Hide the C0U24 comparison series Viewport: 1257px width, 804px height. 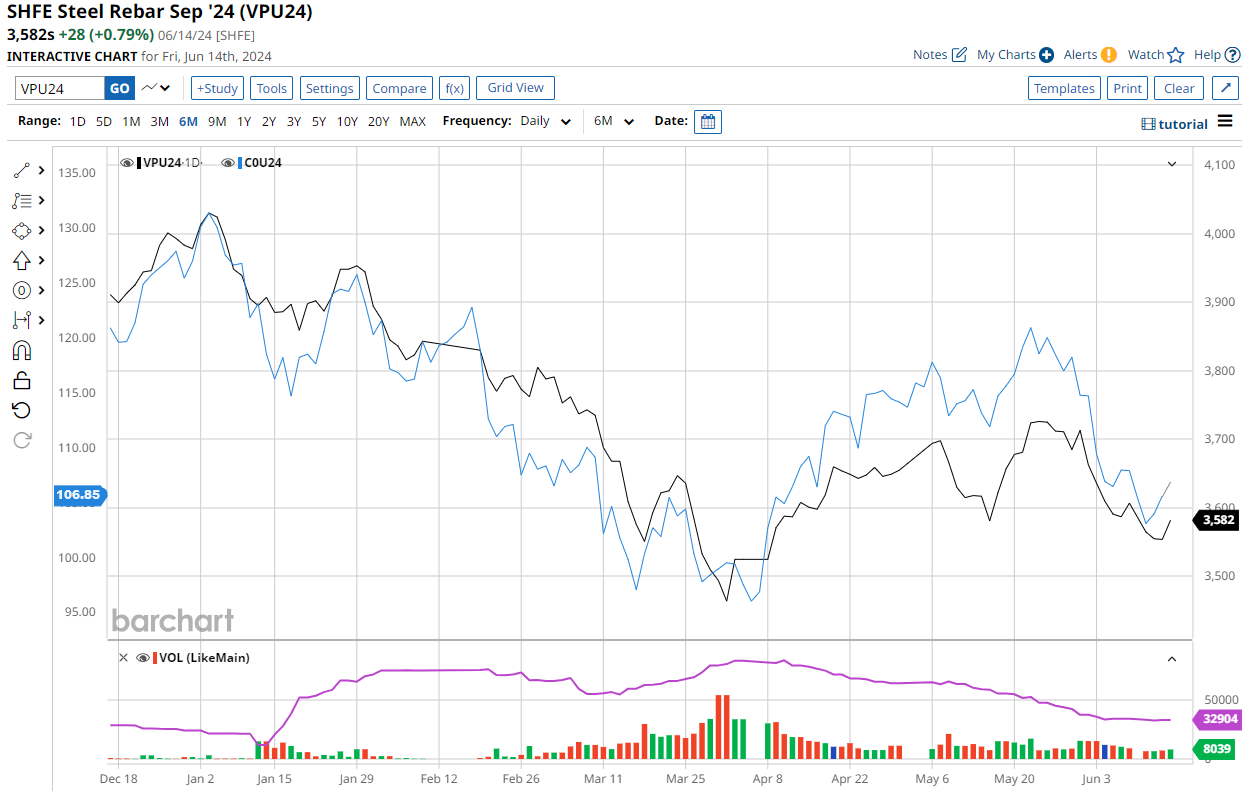pyautogui.click(x=227, y=163)
